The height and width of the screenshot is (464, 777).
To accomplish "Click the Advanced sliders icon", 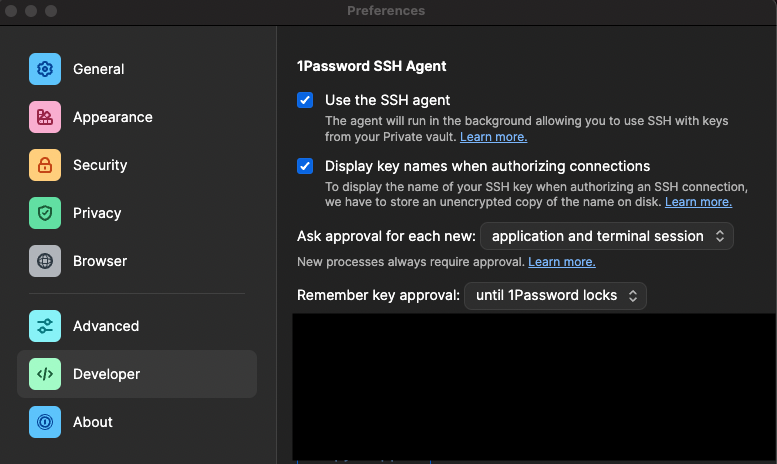I will [x=45, y=326].
